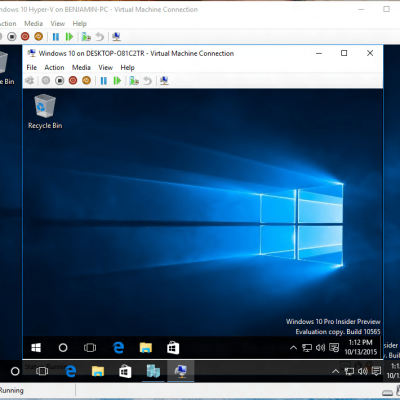Open Help menu in BENJAMIN-PC window
This screenshot has width=400, height=400.
[80, 23]
